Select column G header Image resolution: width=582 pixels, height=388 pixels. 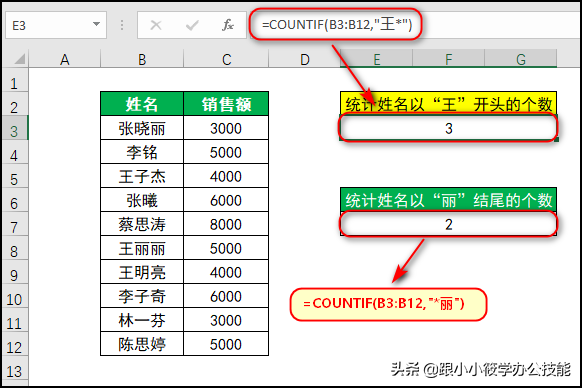click(521, 59)
